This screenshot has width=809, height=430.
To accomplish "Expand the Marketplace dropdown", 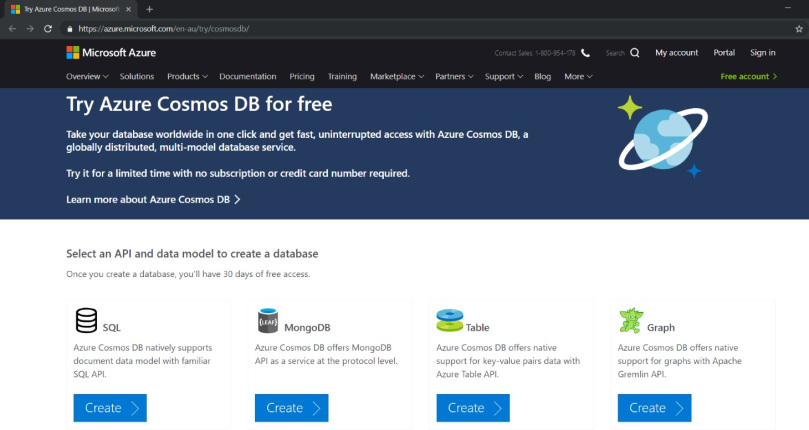I will click(x=397, y=76).
